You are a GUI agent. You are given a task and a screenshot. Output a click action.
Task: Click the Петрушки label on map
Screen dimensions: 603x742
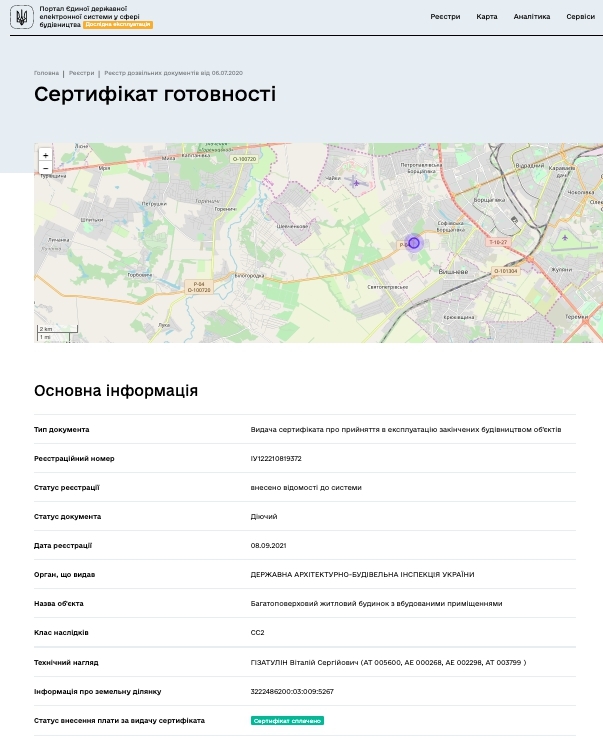point(154,204)
